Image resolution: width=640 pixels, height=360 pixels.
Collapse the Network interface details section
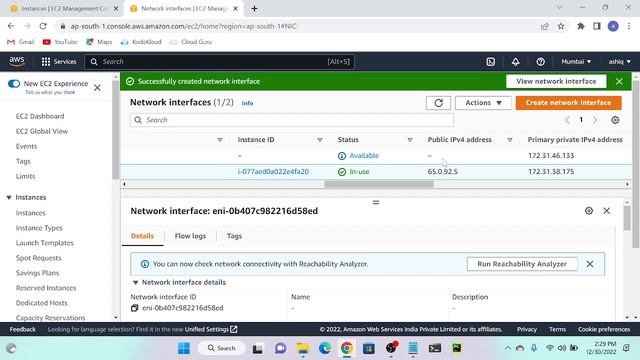tap(136, 282)
